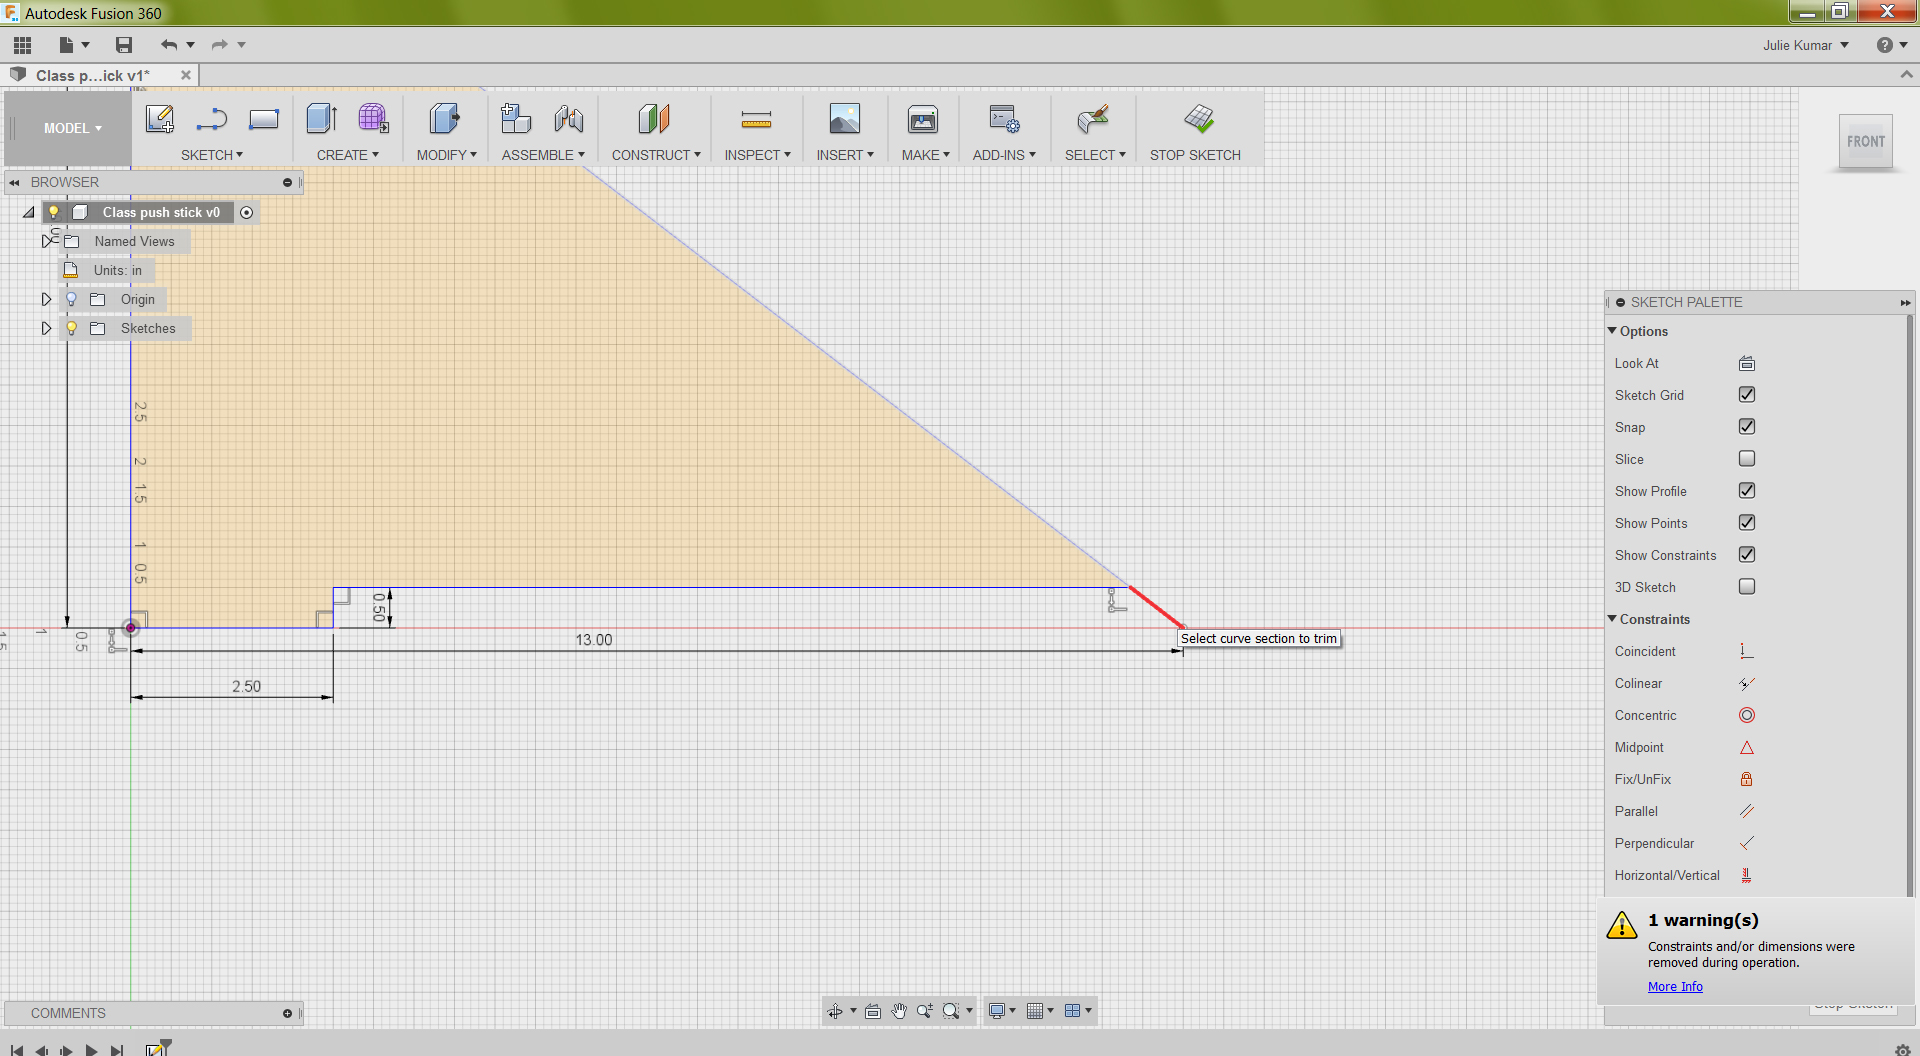Click the Save icon in title toolbar

point(124,45)
